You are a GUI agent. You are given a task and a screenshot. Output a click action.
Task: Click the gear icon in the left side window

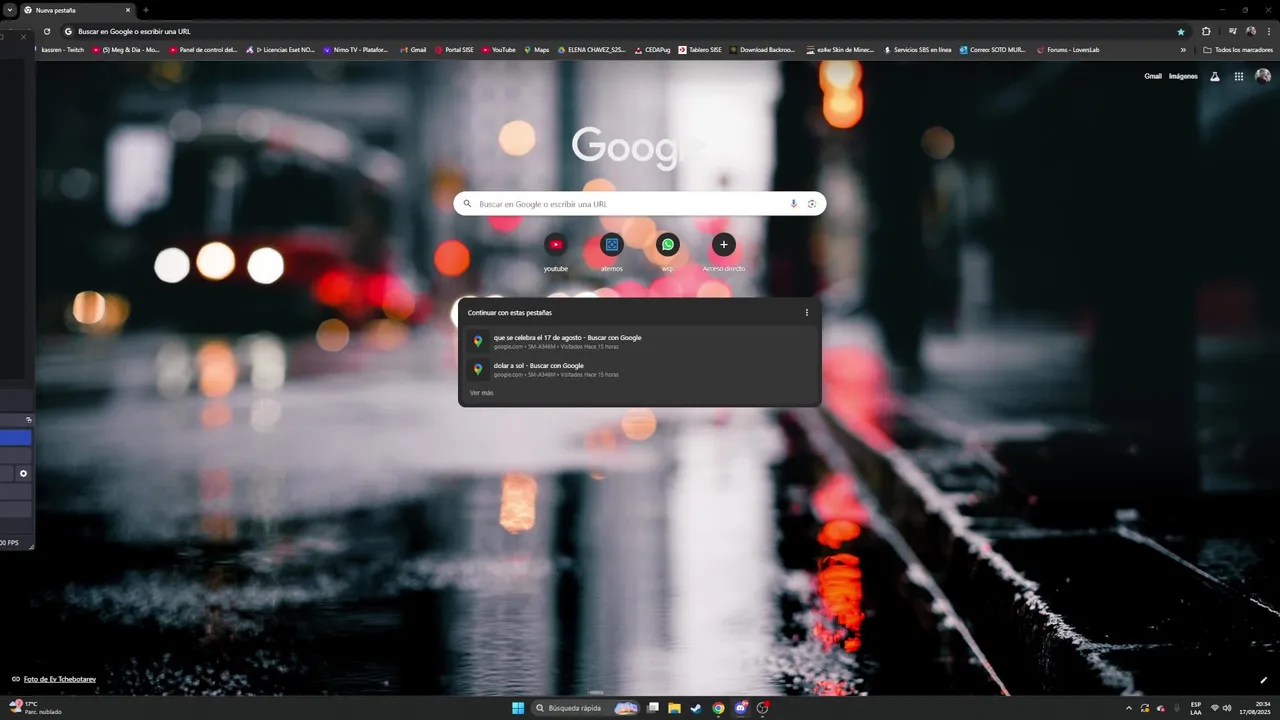click(24, 474)
